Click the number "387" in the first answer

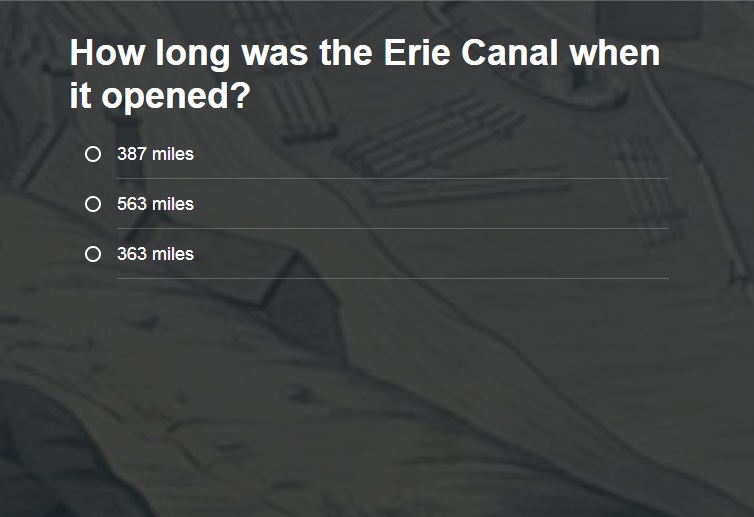click(132, 154)
